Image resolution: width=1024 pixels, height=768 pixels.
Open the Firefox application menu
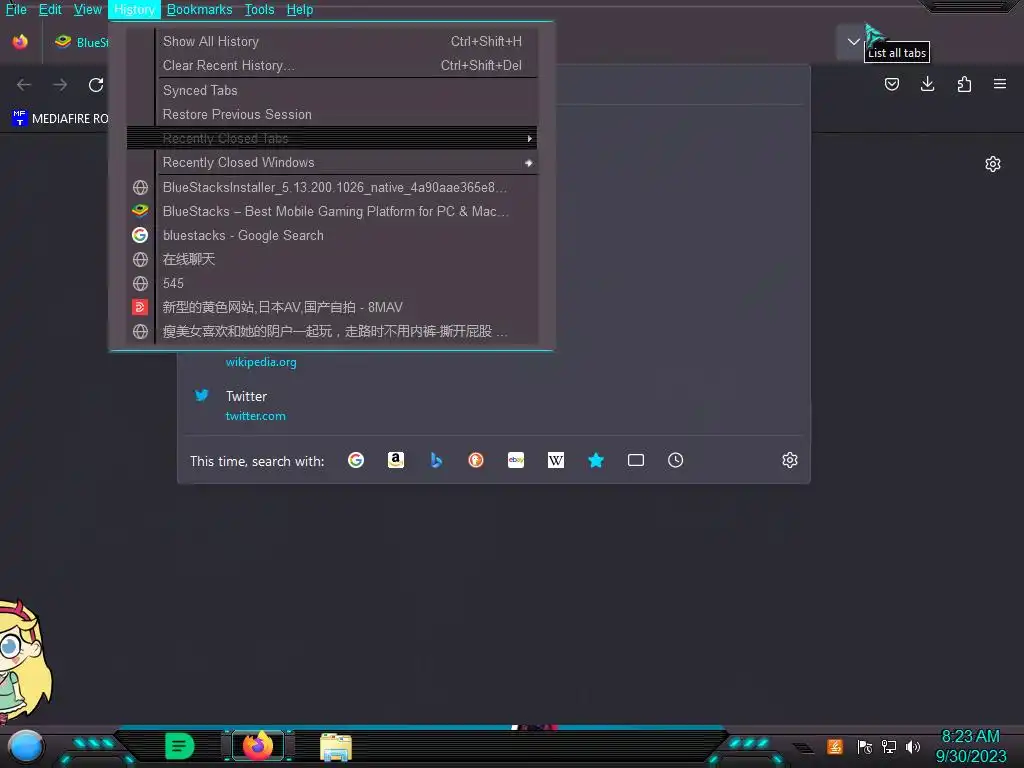click(x=1000, y=84)
